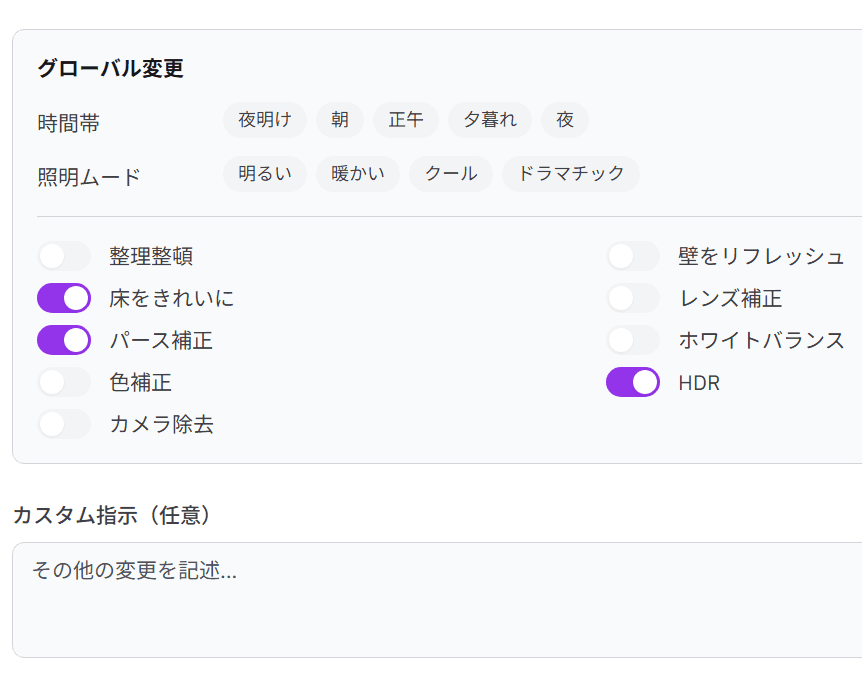Disable the パース補正 toggle
This screenshot has height=684, width=862.
point(64,340)
